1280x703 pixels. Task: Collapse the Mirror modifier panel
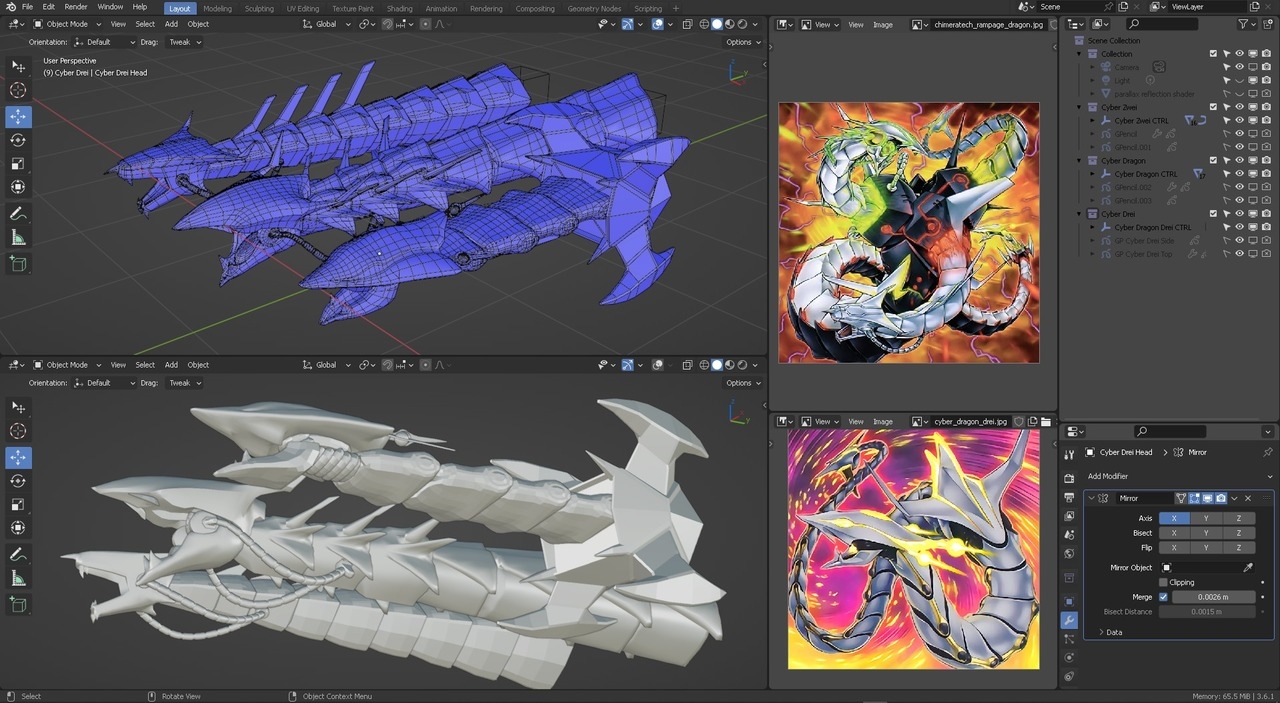click(x=1091, y=498)
